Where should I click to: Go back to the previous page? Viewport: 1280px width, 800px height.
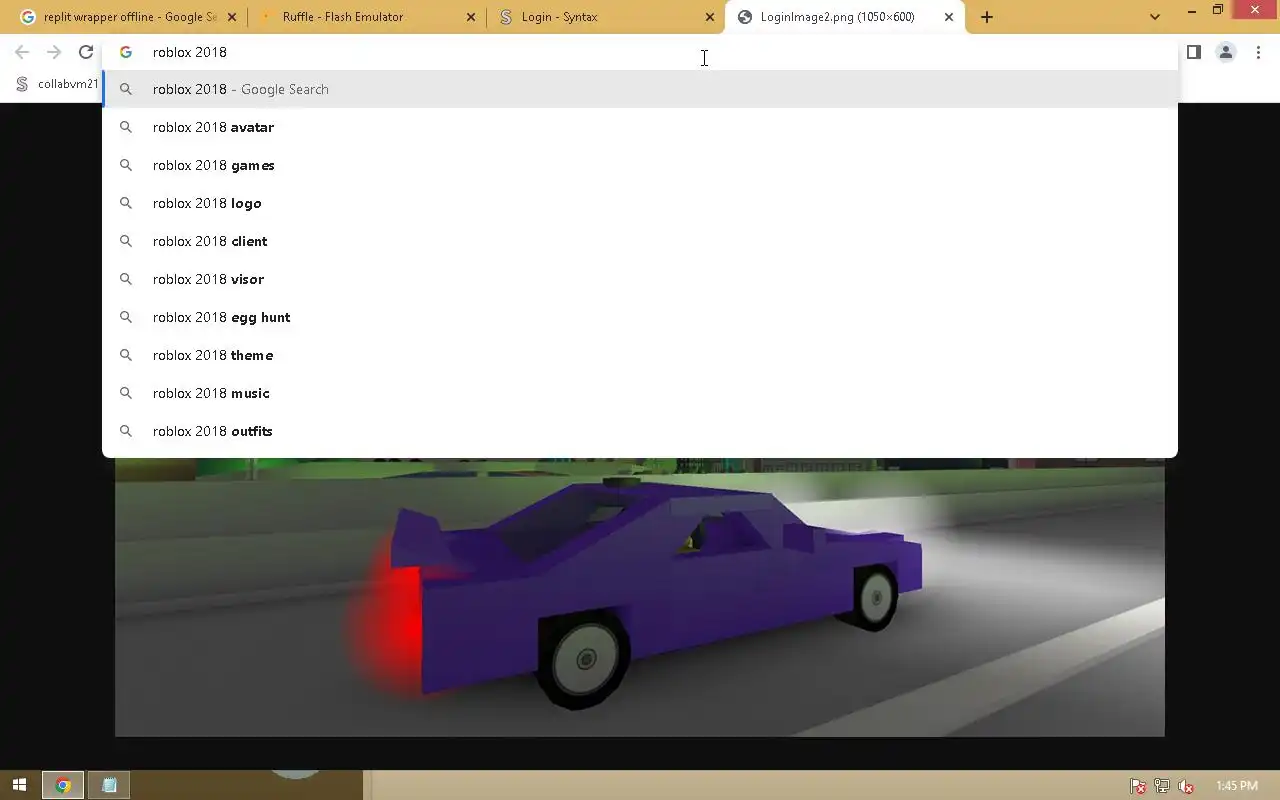22,52
